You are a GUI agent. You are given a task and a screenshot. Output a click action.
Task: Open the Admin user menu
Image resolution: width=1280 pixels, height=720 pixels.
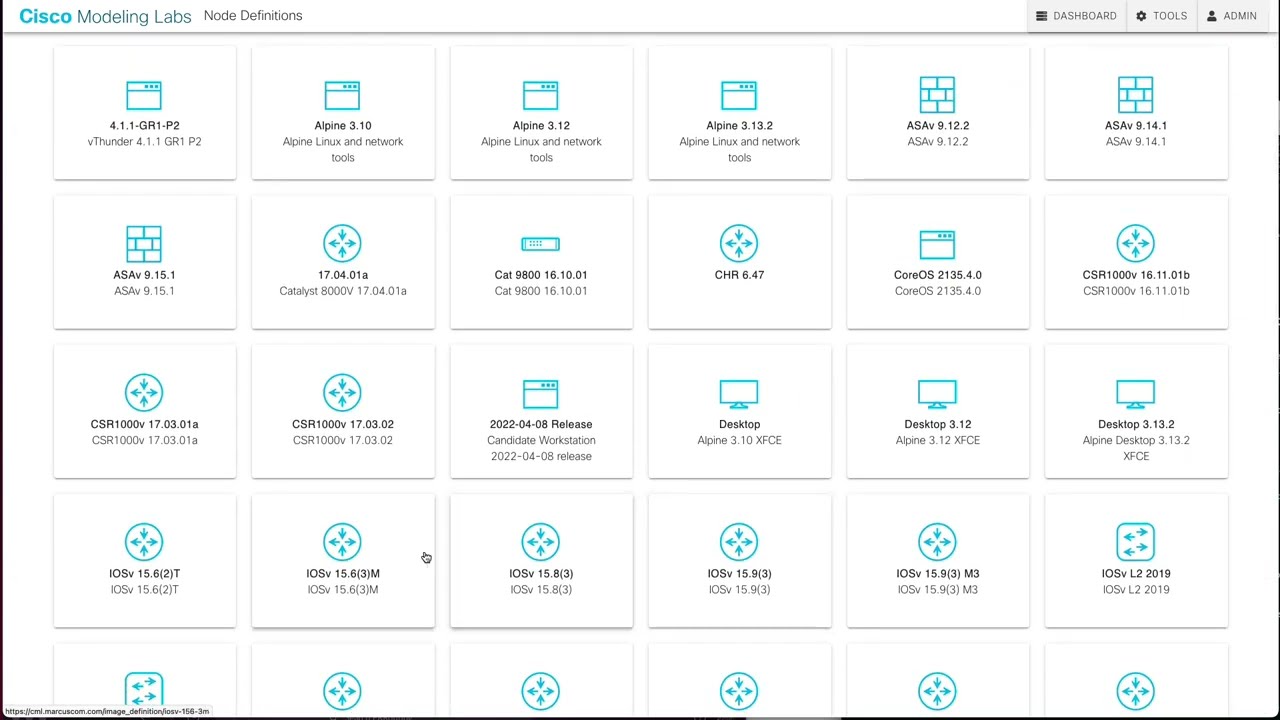1231,16
